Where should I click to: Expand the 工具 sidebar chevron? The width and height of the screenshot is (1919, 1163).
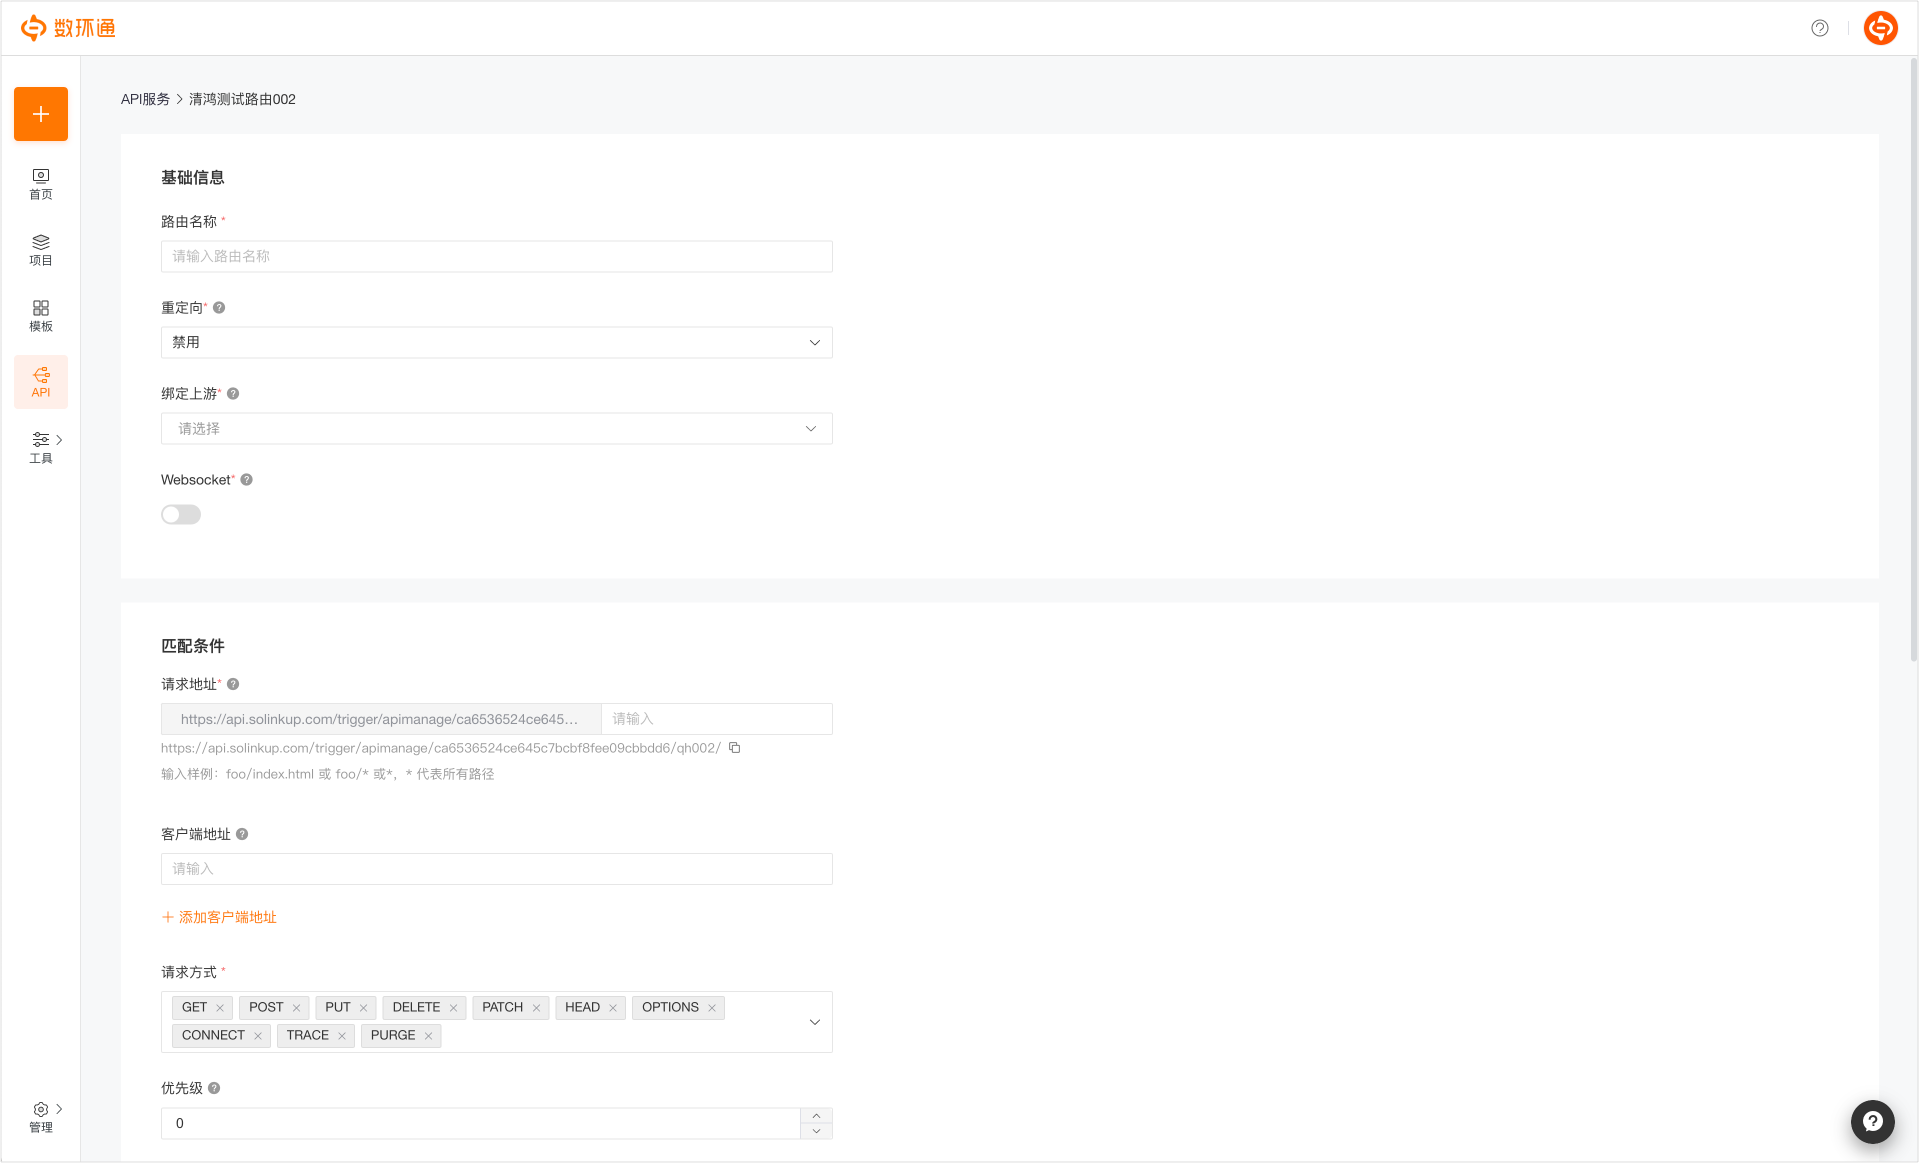click(60, 440)
